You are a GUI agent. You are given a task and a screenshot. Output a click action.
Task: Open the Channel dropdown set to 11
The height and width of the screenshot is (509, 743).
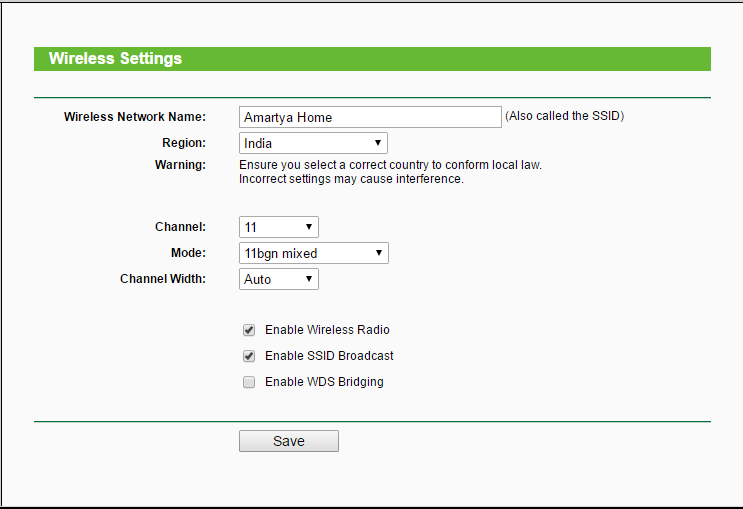(279, 227)
